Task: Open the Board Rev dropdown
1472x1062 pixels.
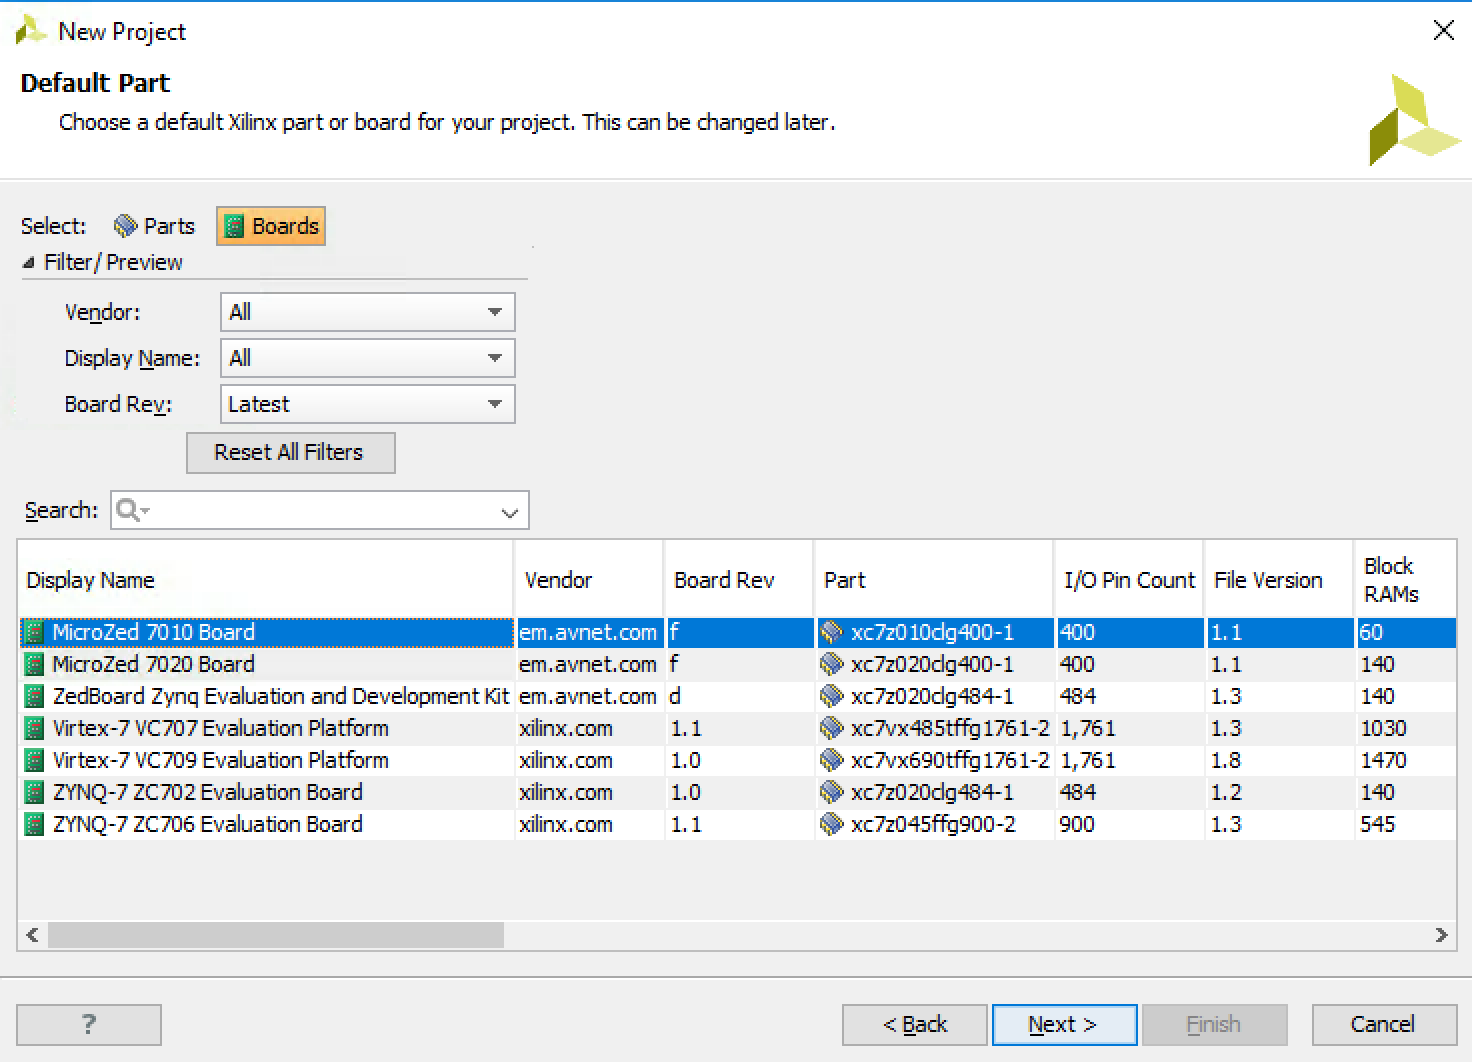Action: click(x=367, y=404)
